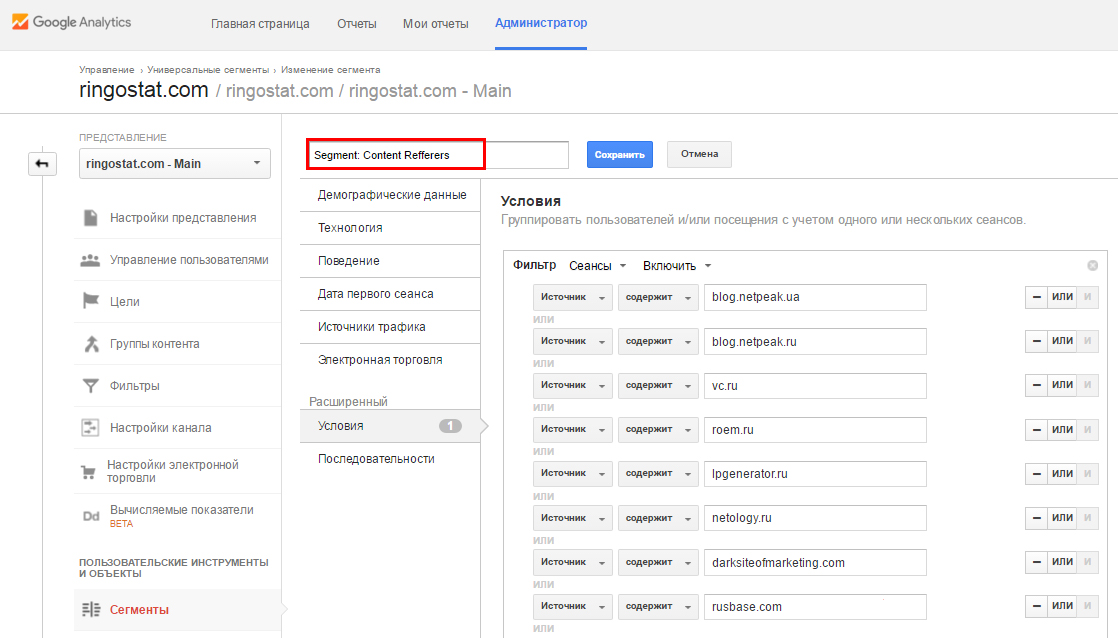Remove the roem.ru condition row
The height and width of the screenshot is (638, 1118).
[x=1036, y=429]
